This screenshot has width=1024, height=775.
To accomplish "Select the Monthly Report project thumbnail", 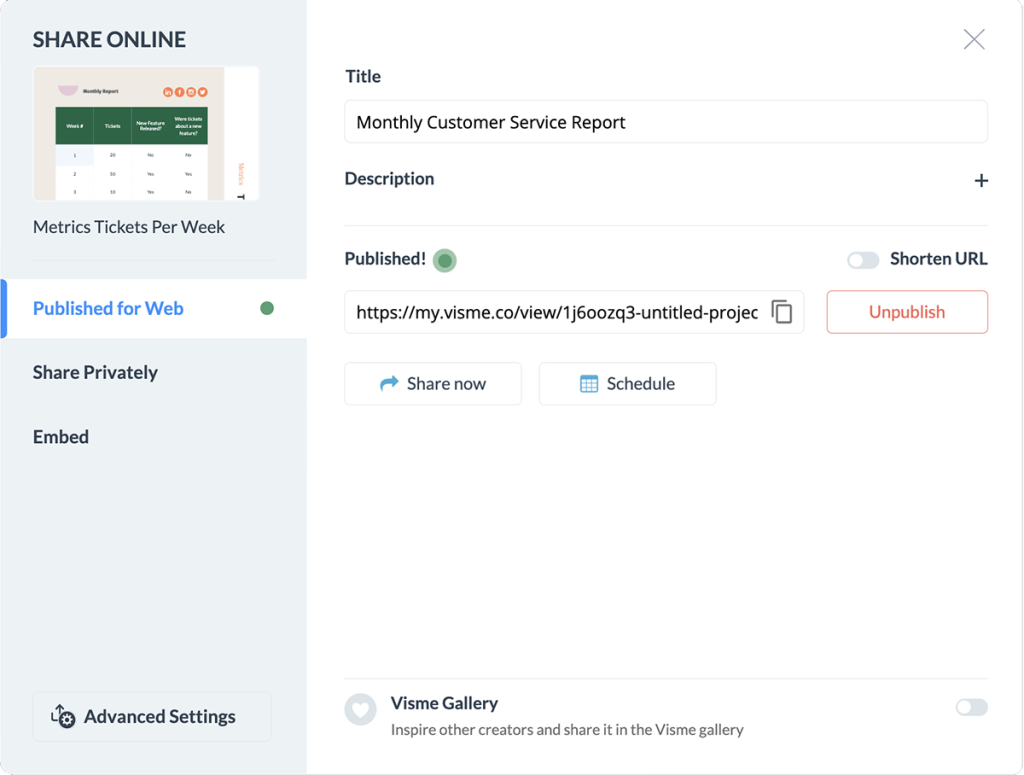I will point(146,133).
